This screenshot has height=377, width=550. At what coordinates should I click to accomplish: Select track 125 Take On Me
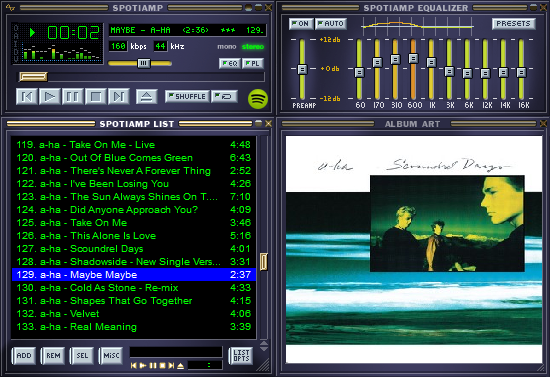(134, 223)
